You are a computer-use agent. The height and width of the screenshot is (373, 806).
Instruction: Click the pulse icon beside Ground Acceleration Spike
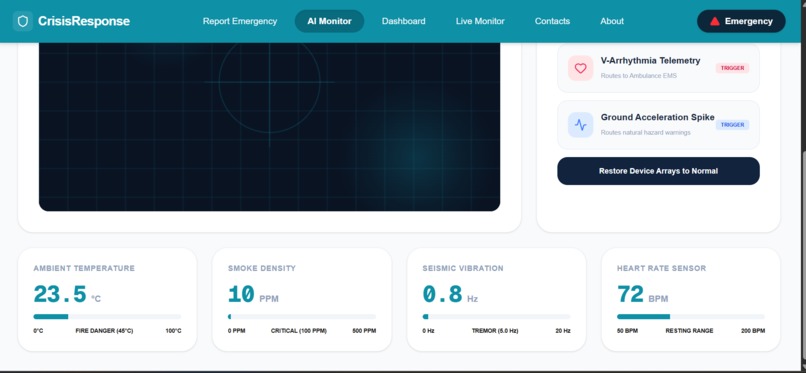[x=580, y=125]
